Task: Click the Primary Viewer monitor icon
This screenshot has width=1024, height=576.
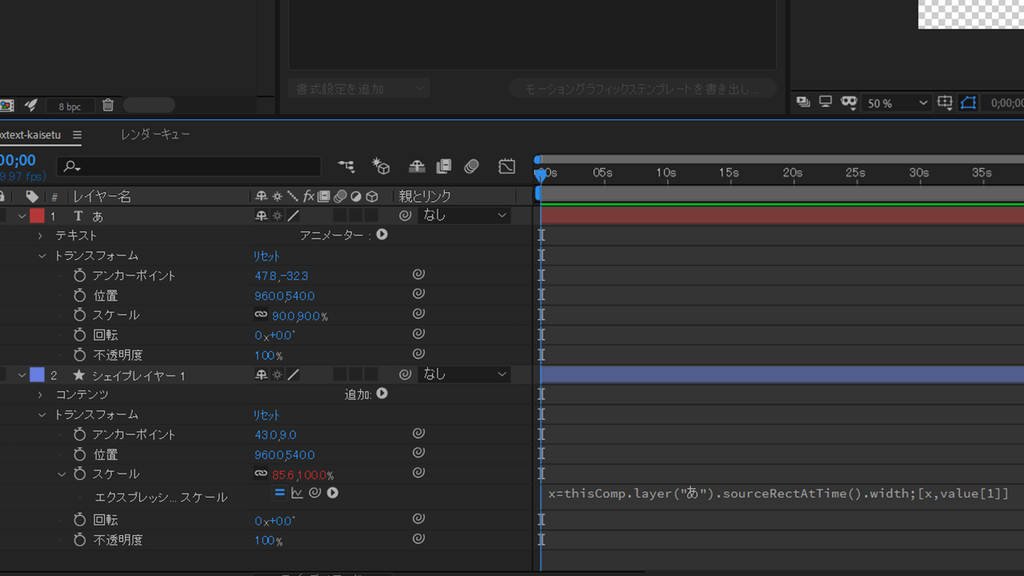Action: point(825,103)
